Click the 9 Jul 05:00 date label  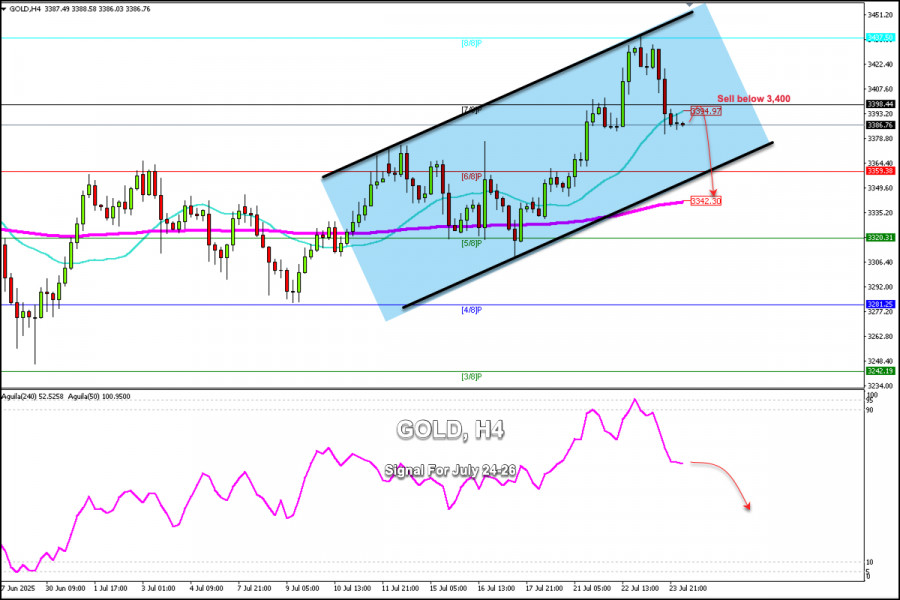[302, 589]
